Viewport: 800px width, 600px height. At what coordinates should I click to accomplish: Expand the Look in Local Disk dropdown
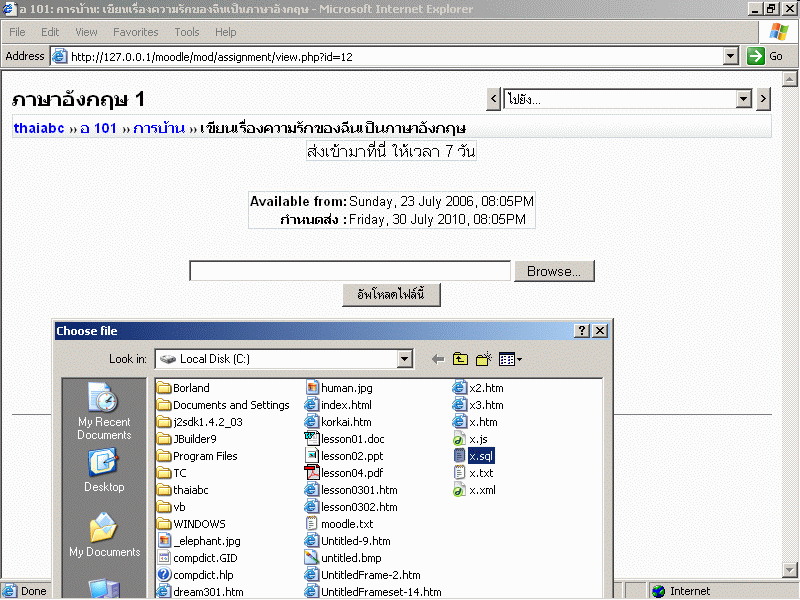pos(404,359)
